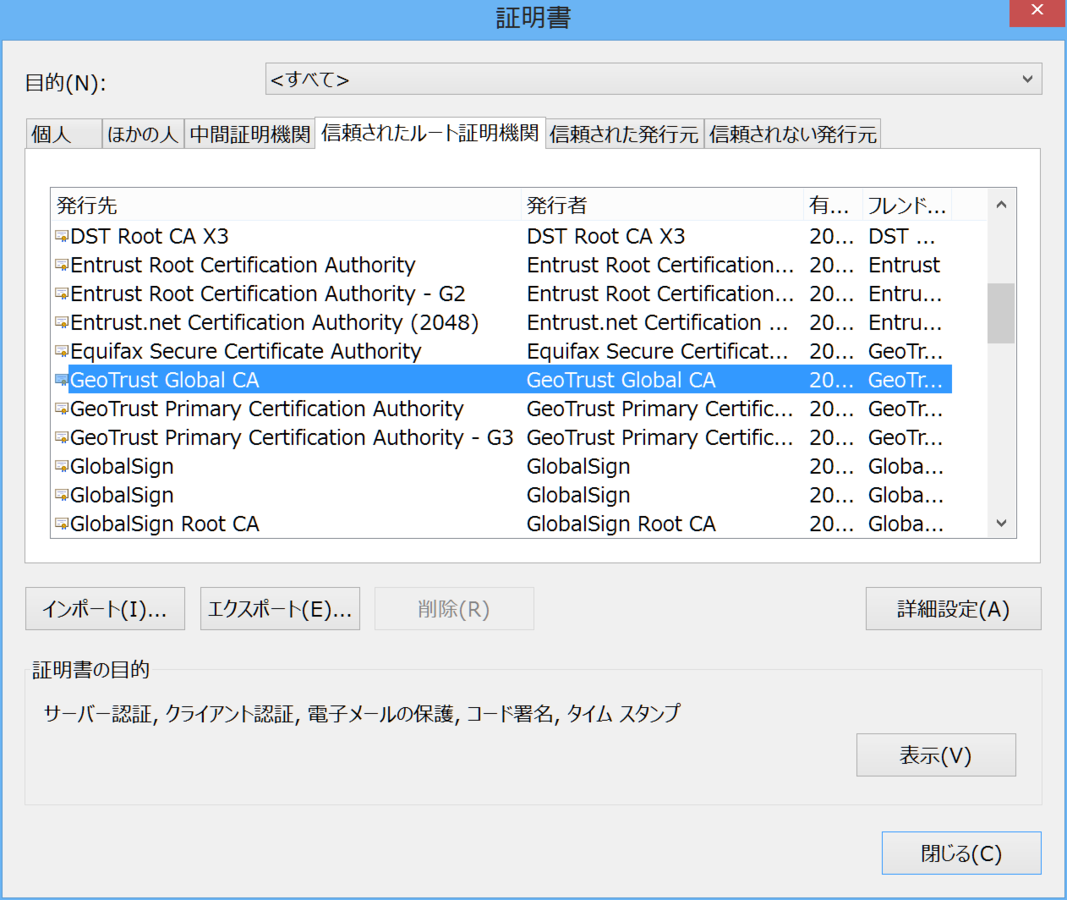Viewport: 1067px width, 900px height.
Task: Close the 証明書 dialog window
Action: 1037,11
